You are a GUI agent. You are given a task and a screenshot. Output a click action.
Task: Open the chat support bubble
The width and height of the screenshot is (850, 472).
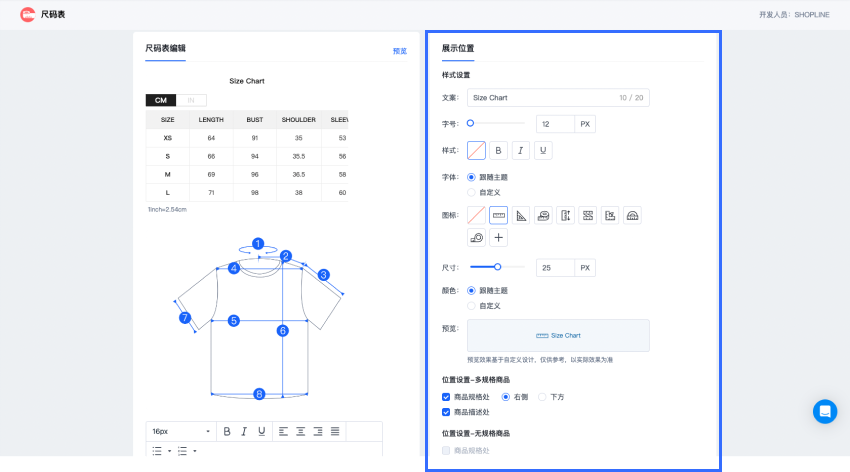(824, 411)
